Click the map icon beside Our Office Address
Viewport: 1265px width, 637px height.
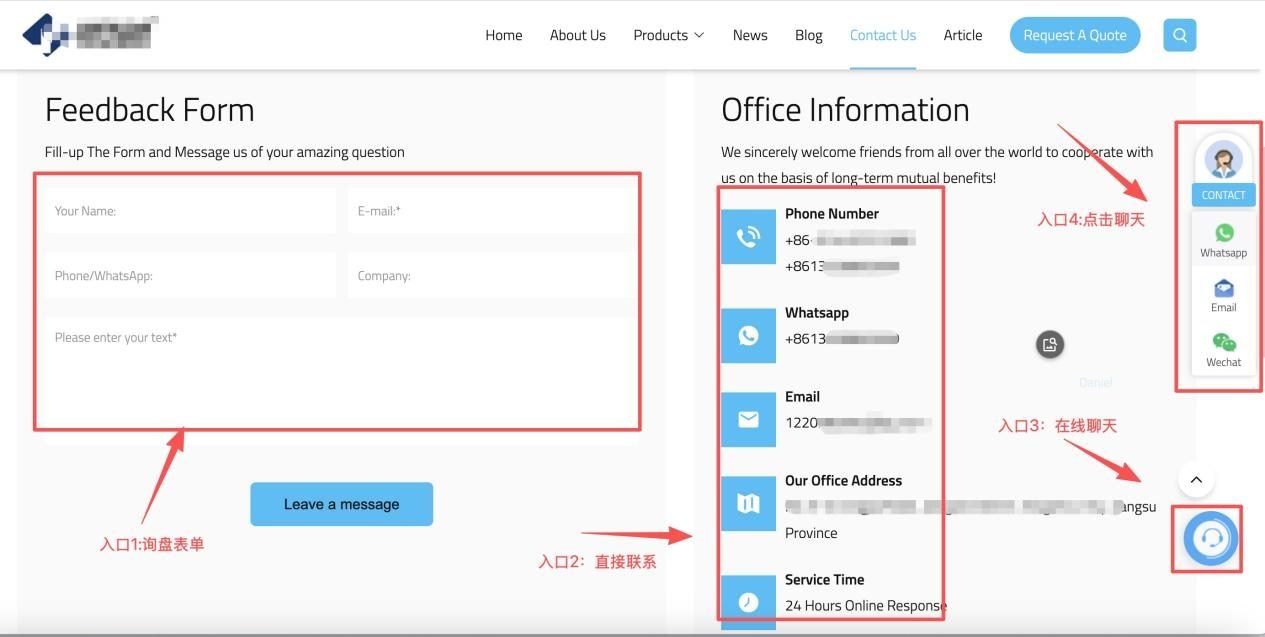pos(748,504)
